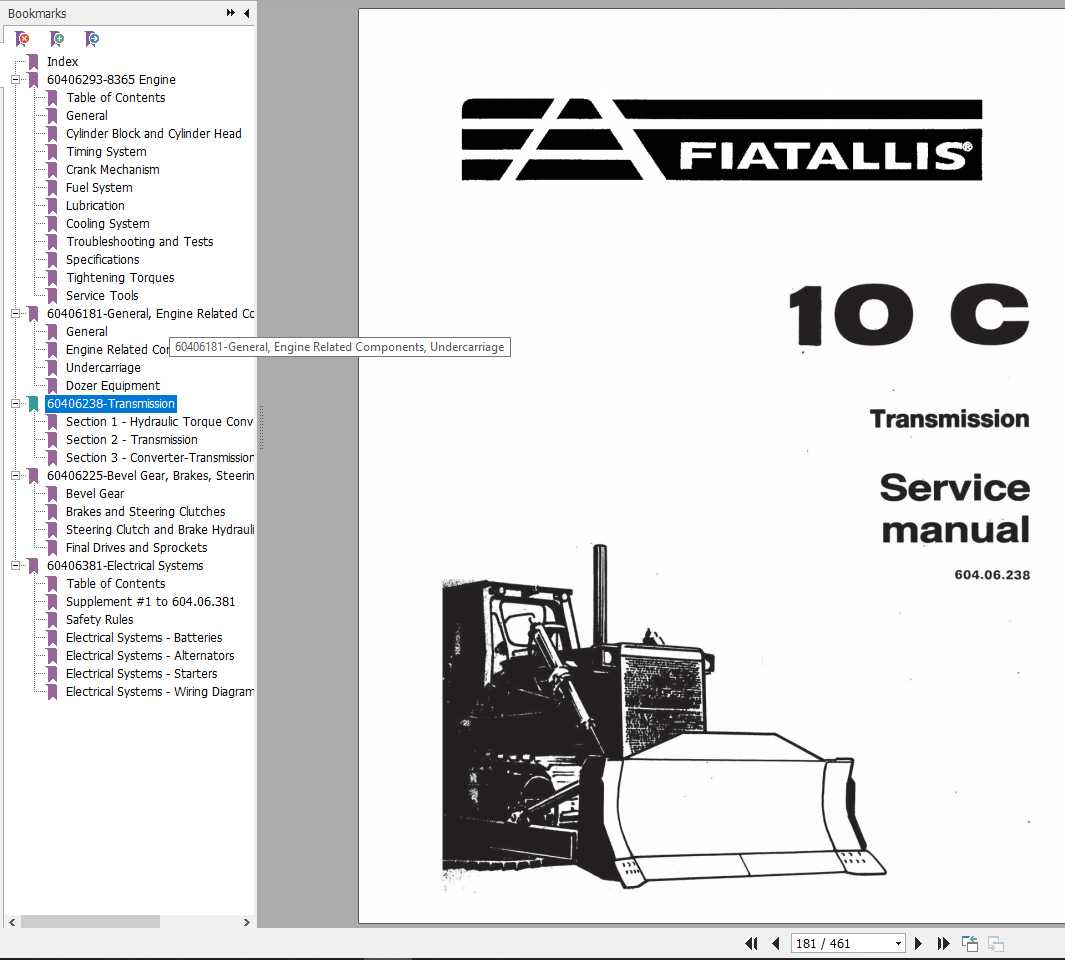Go to Timing System bookmark

pos(106,152)
